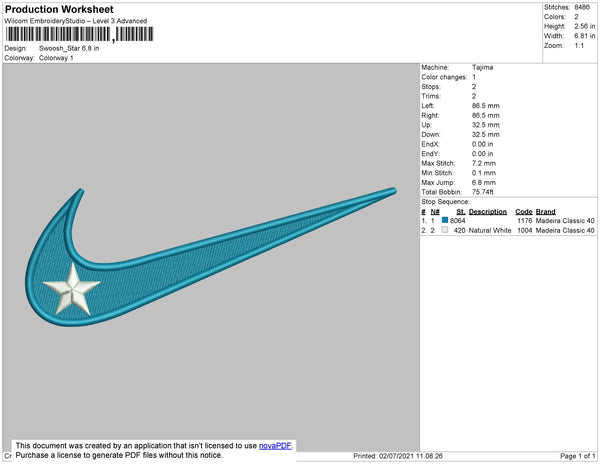
Task: Click the Machine value 'Tajima'
Action: [483, 67]
